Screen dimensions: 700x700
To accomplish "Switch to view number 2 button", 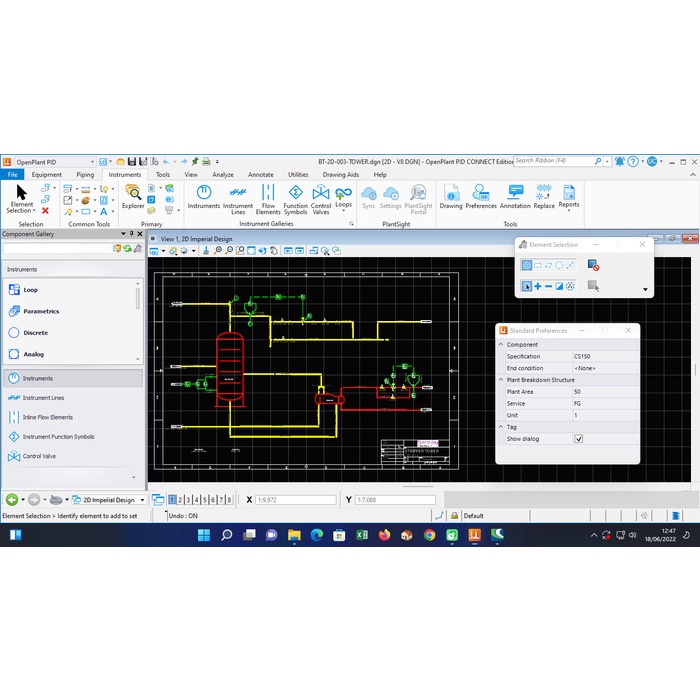I will tap(180, 500).
